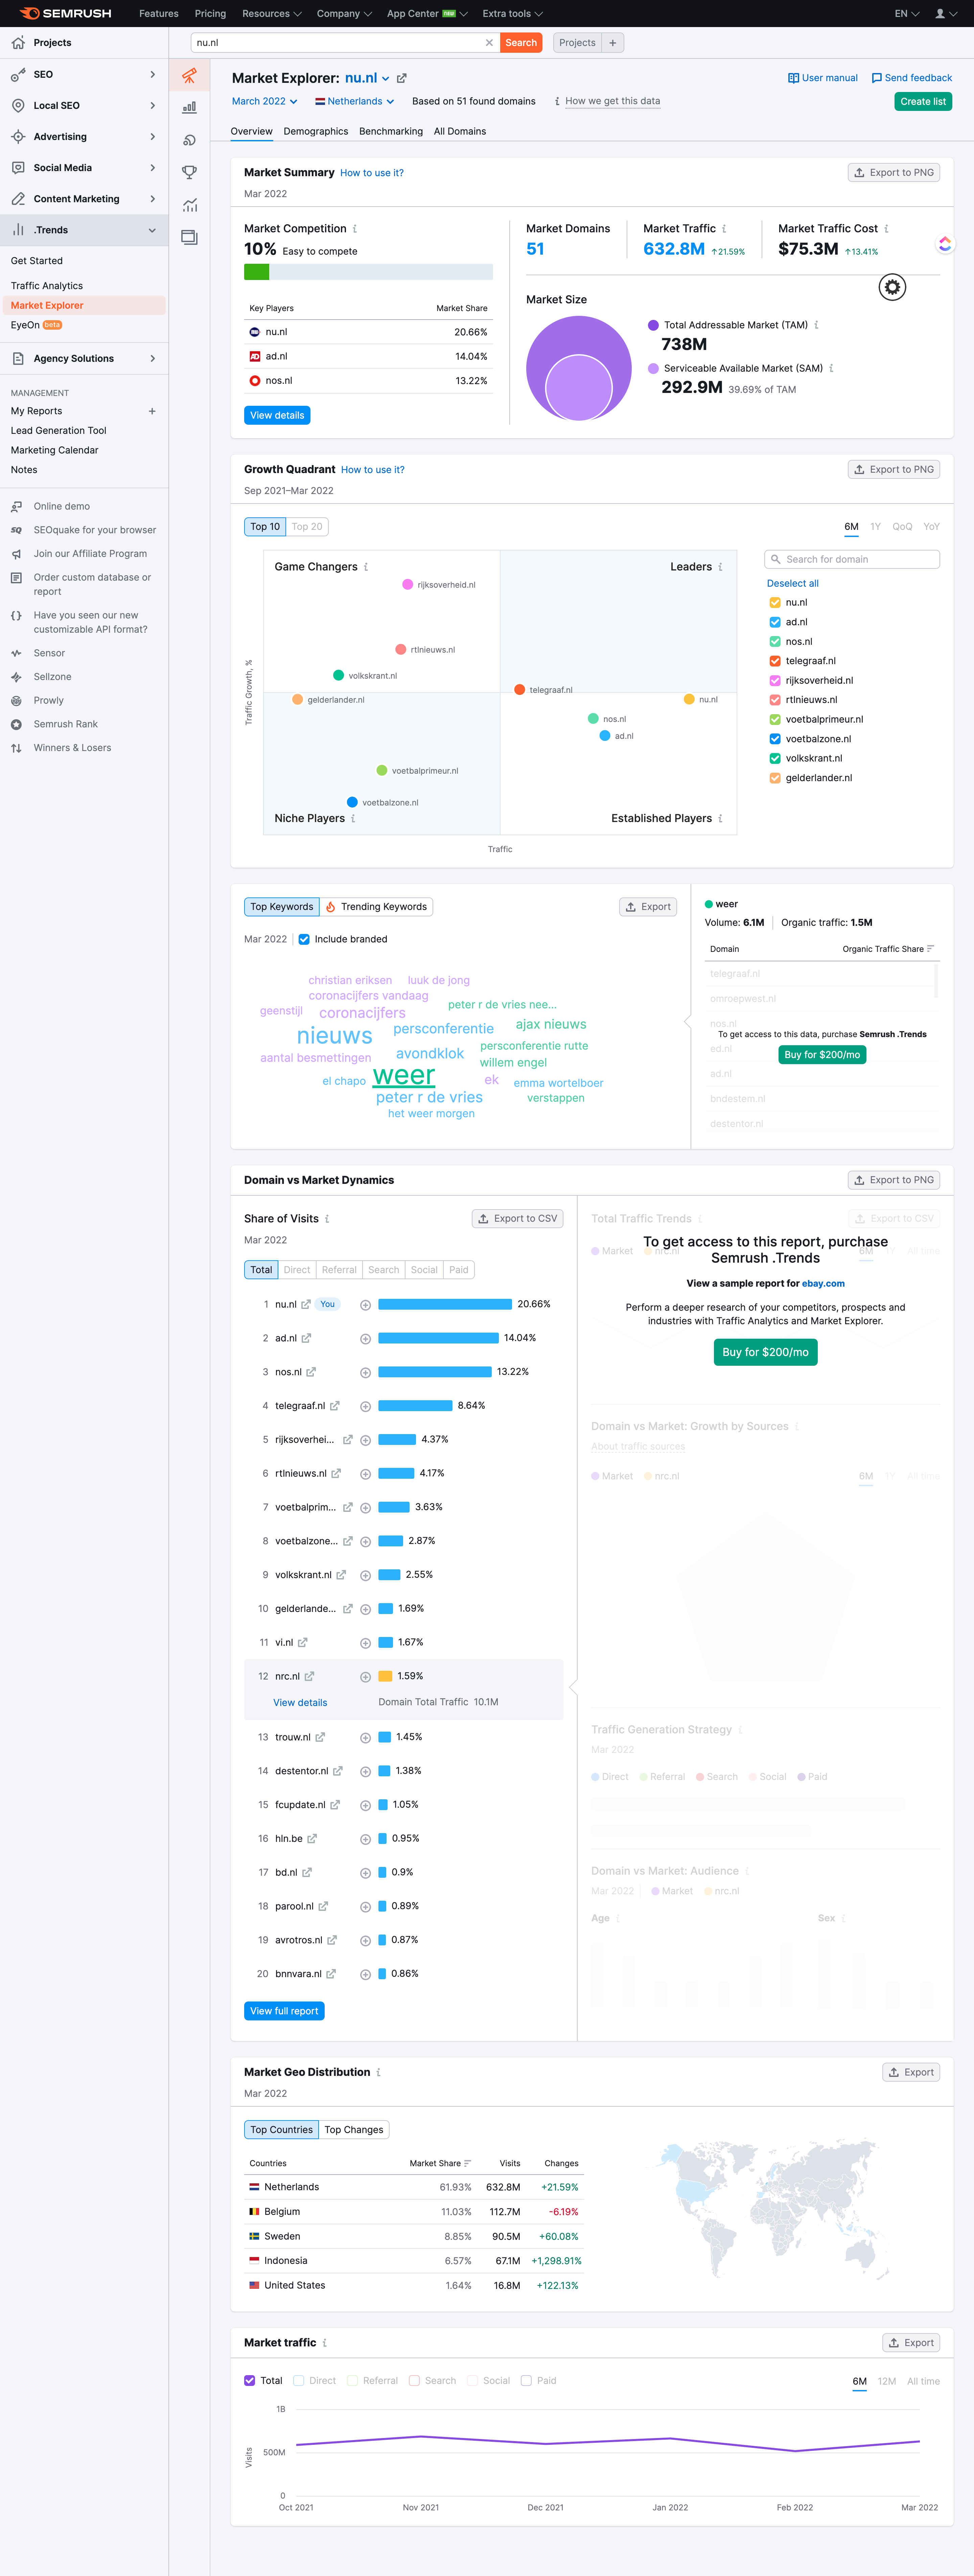Click View details under Key Players

[x=277, y=415]
